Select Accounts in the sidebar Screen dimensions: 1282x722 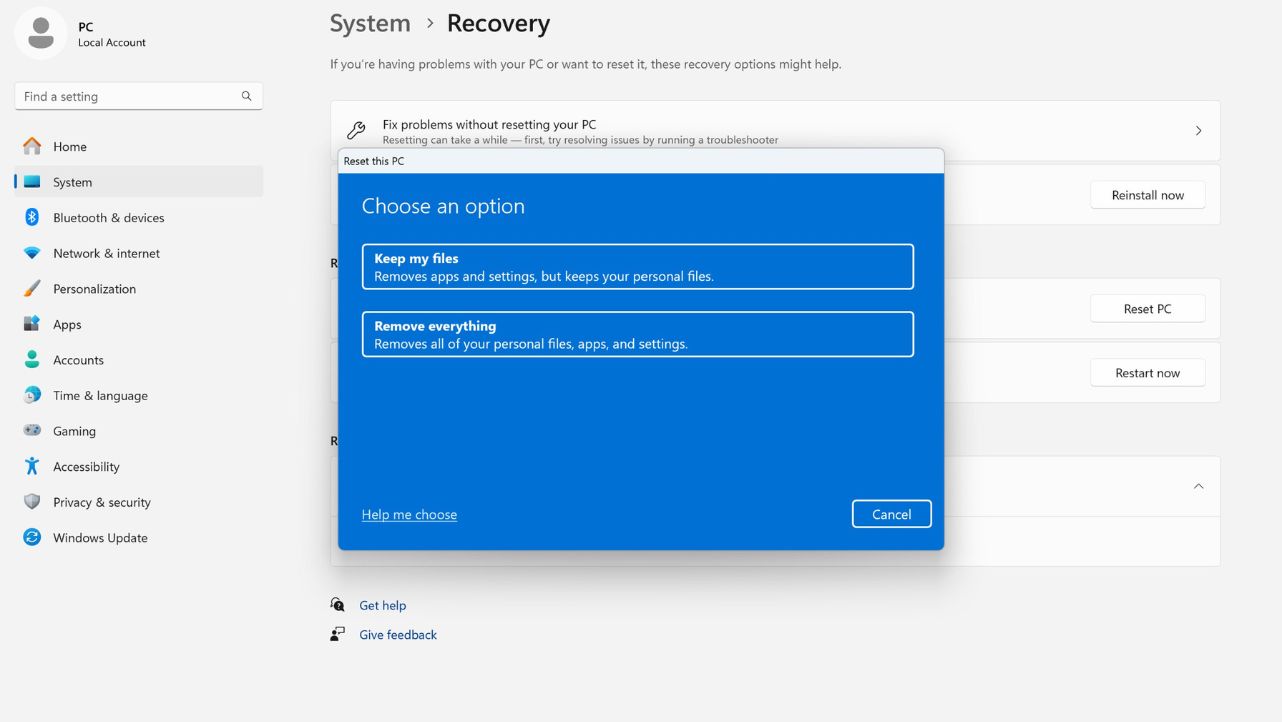139,360
